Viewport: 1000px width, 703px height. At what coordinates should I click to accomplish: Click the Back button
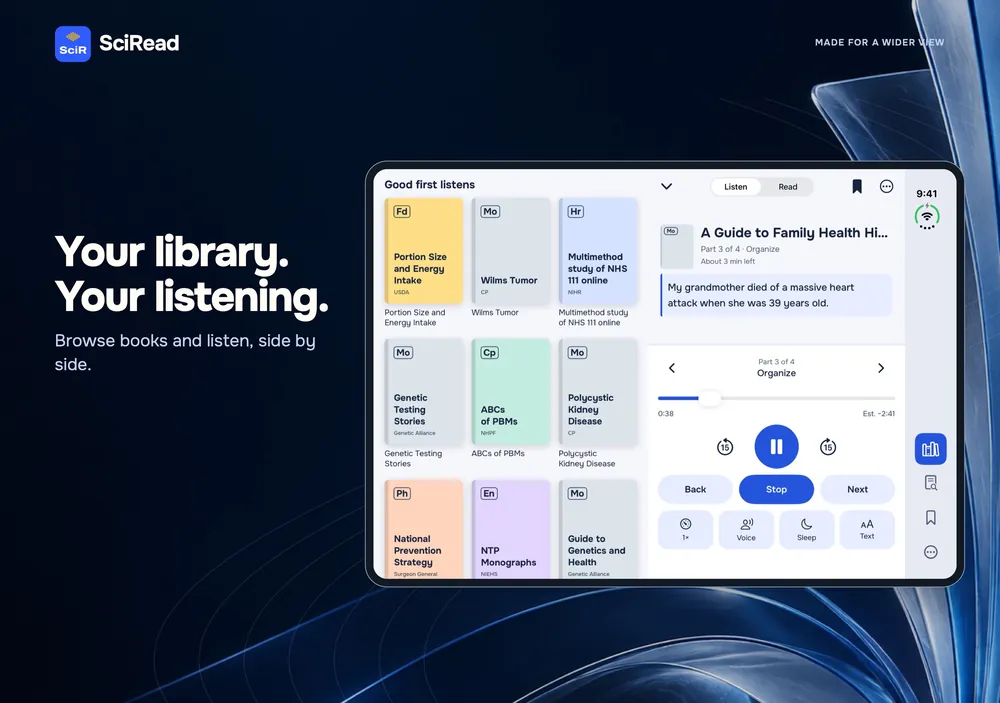point(695,489)
